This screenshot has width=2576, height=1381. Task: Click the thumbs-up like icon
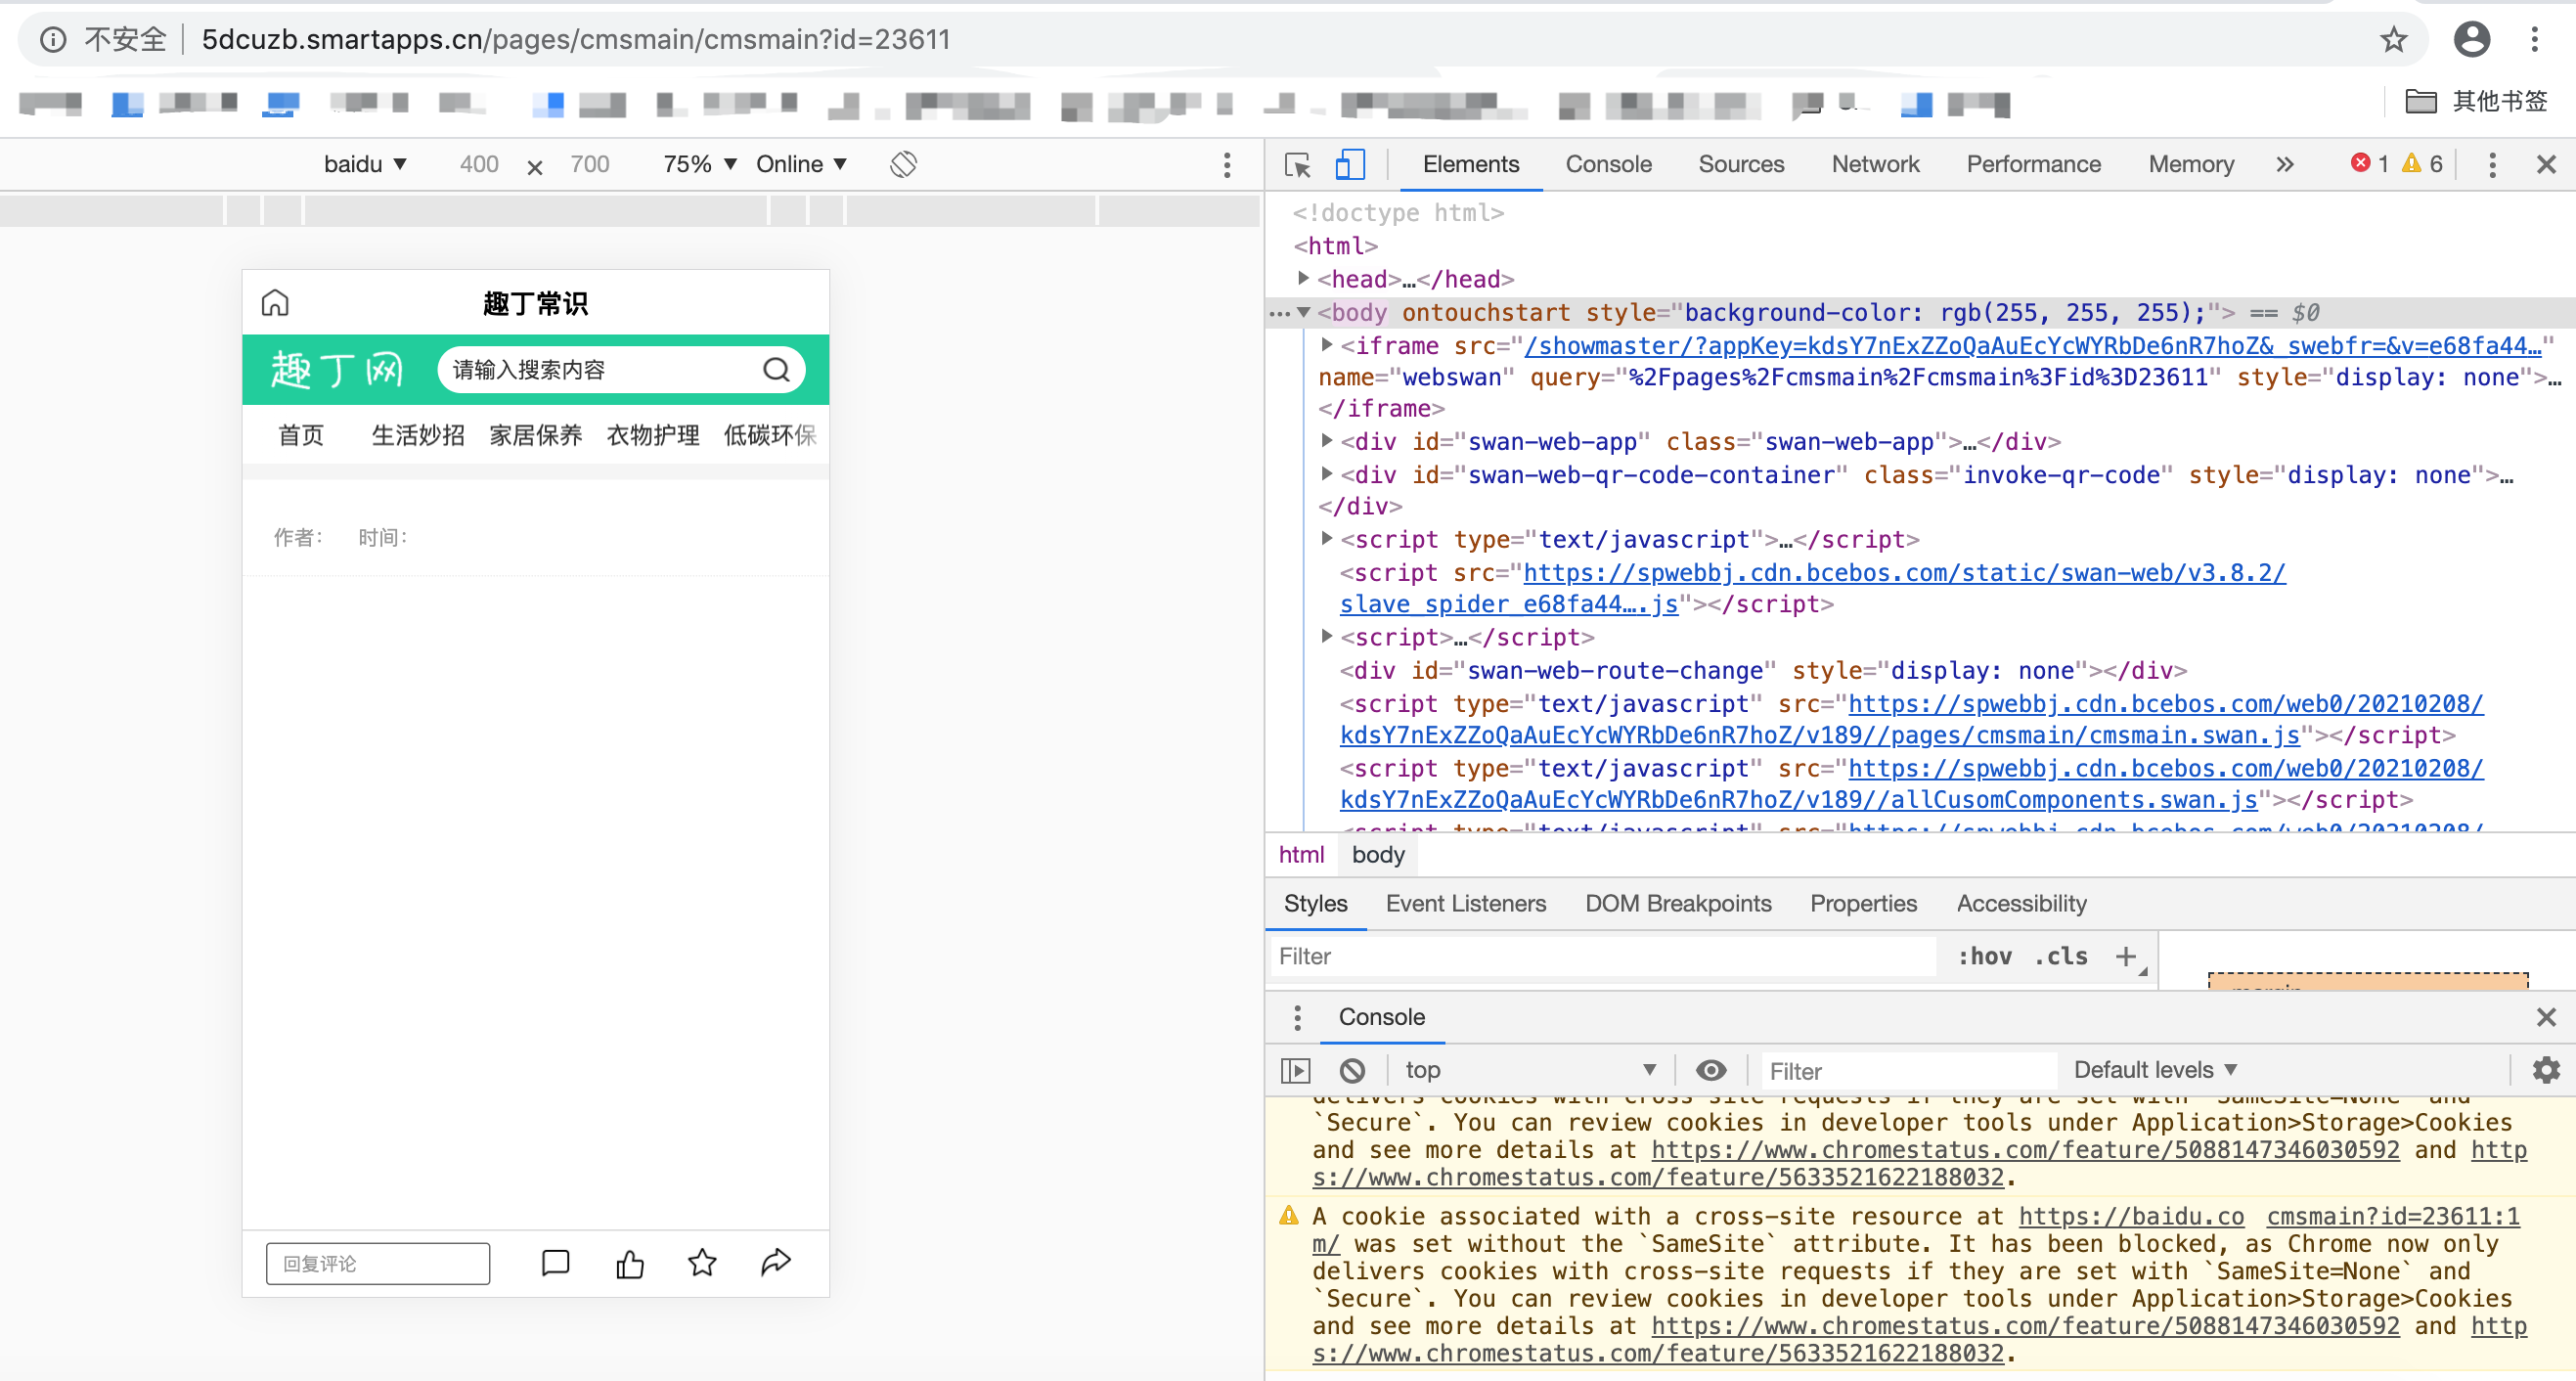630,1263
